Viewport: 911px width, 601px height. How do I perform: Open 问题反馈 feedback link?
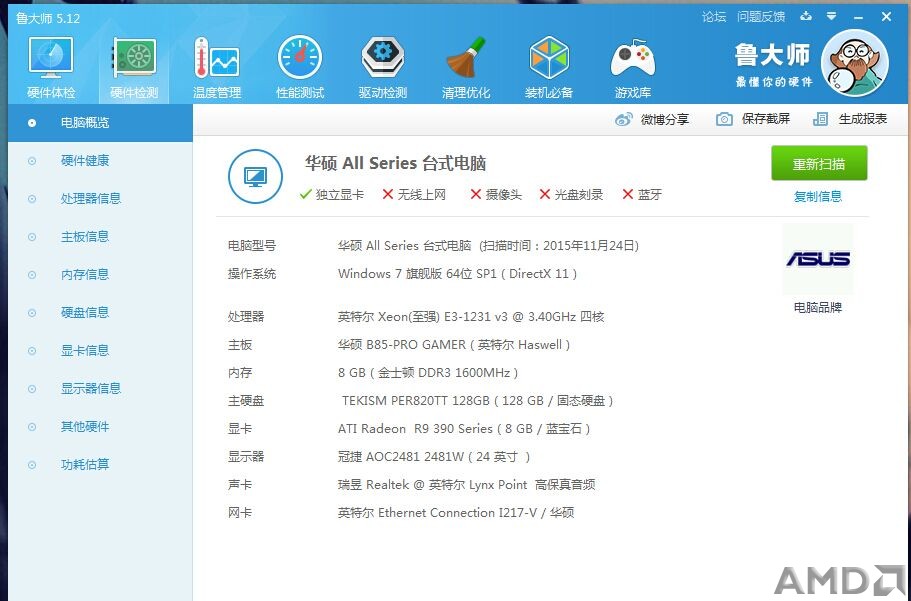click(761, 17)
